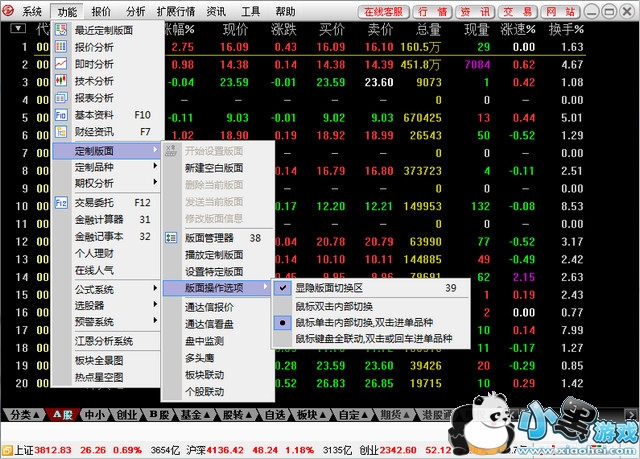This screenshot has height=459, width=640.
Task: Choose 金融记事本 menu entry
Action: pyautogui.click(x=106, y=236)
